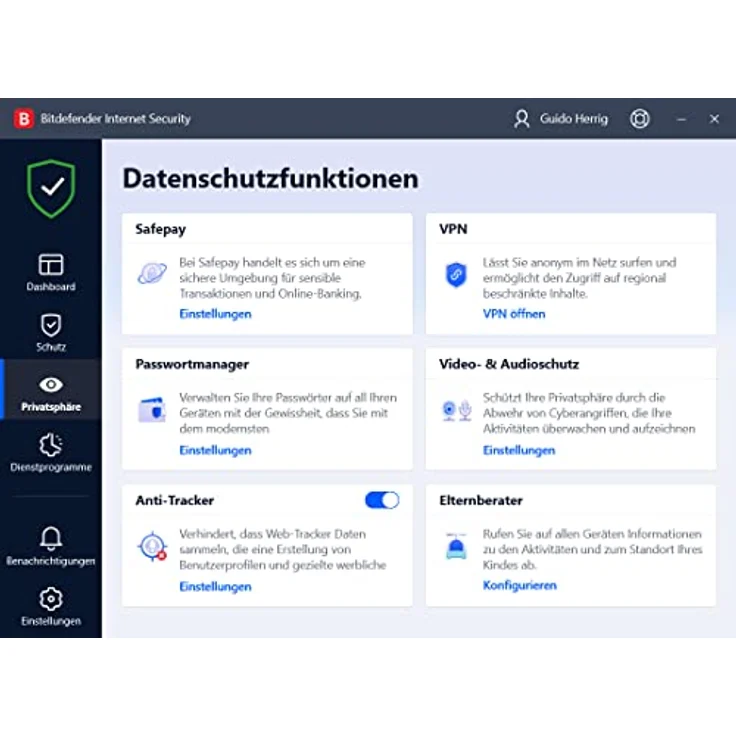Open the Einstellungen sidebar section
This screenshot has height=736, width=736.
click(51, 606)
